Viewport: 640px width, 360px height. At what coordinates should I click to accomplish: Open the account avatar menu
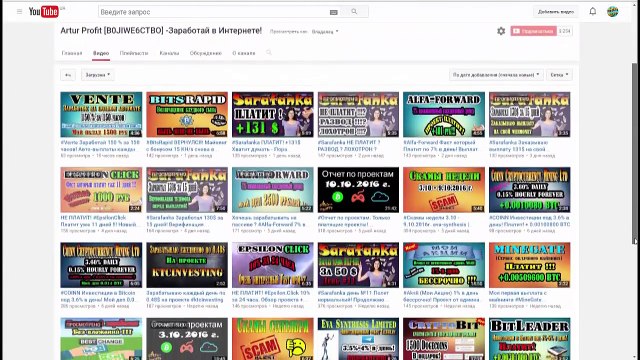[612, 11]
